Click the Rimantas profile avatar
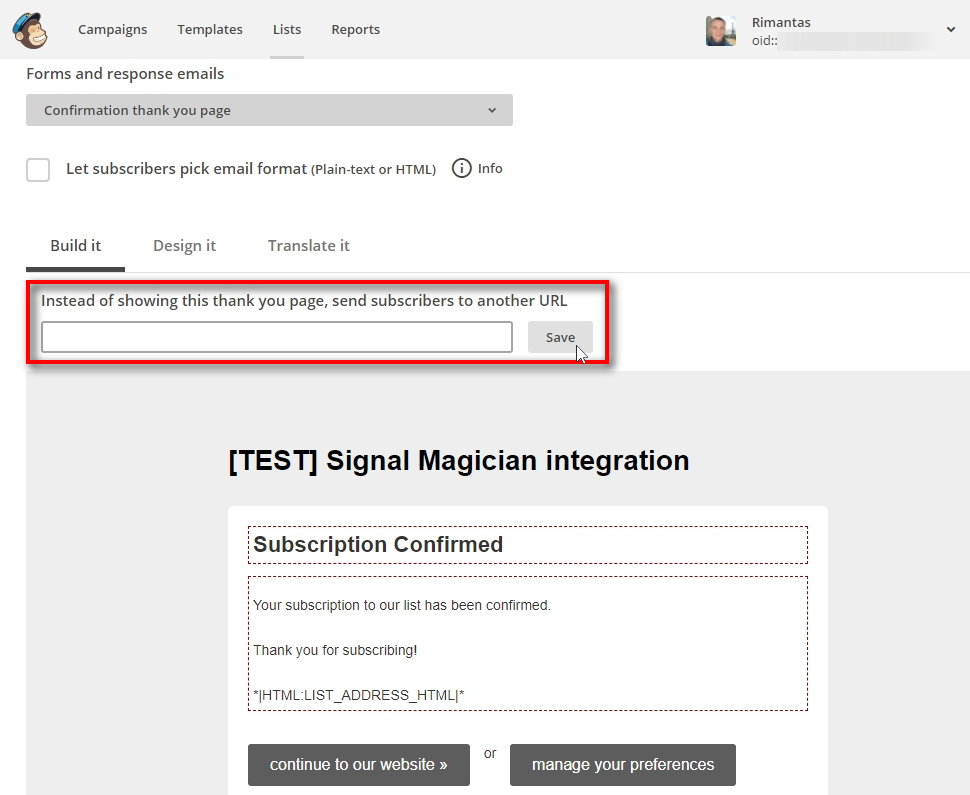 click(x=720, y=31)
